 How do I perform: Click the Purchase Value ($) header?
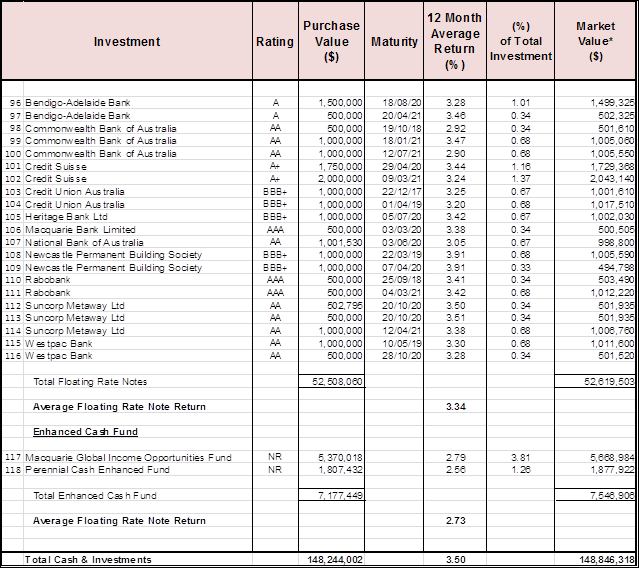(331, 41)
